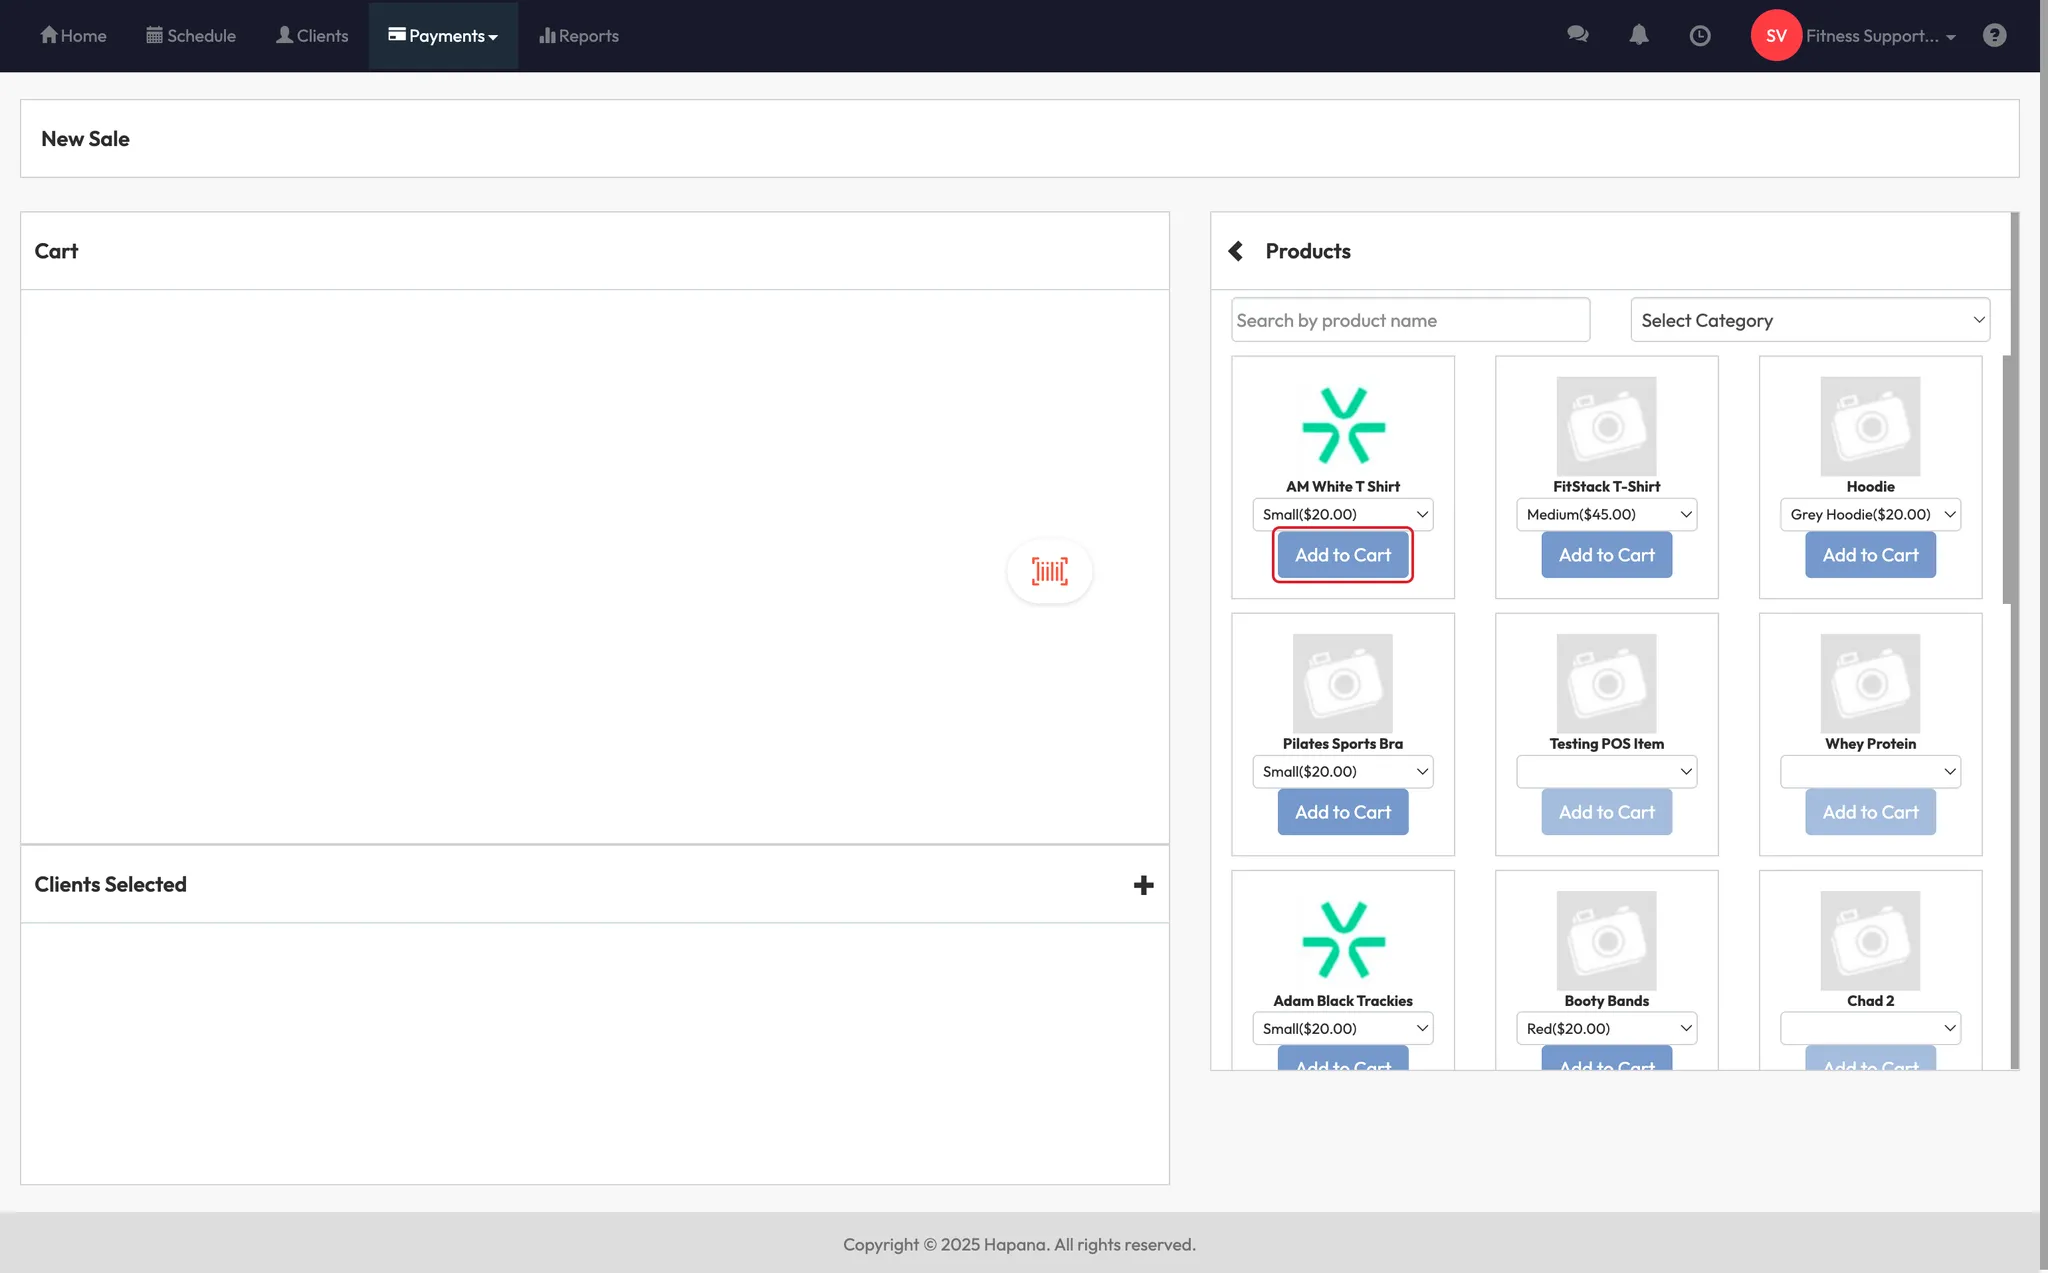Image resolution: width=2048 pixels, height=1273 pixels.
Task: Click the Search by product name field
Action: coord(1410,320)
